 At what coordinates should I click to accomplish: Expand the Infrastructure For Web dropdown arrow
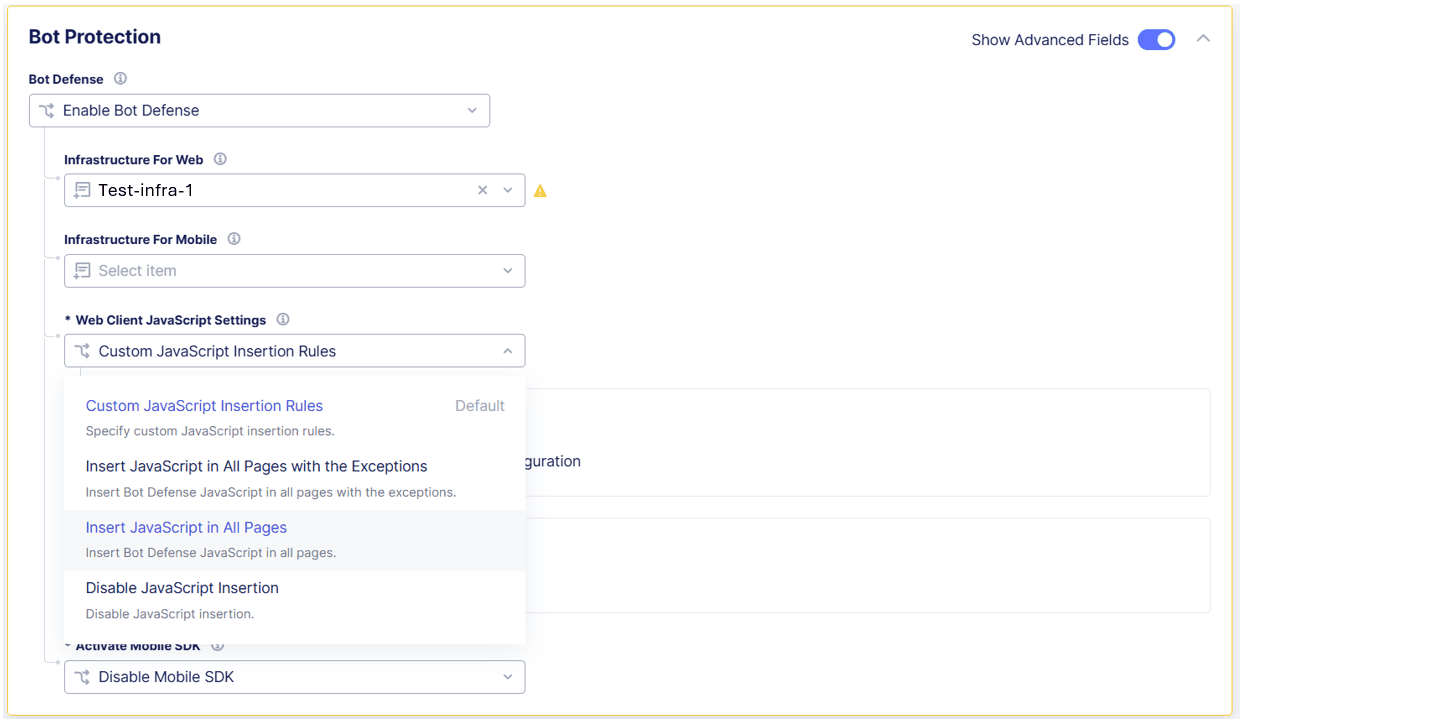(x=508, y=190)
